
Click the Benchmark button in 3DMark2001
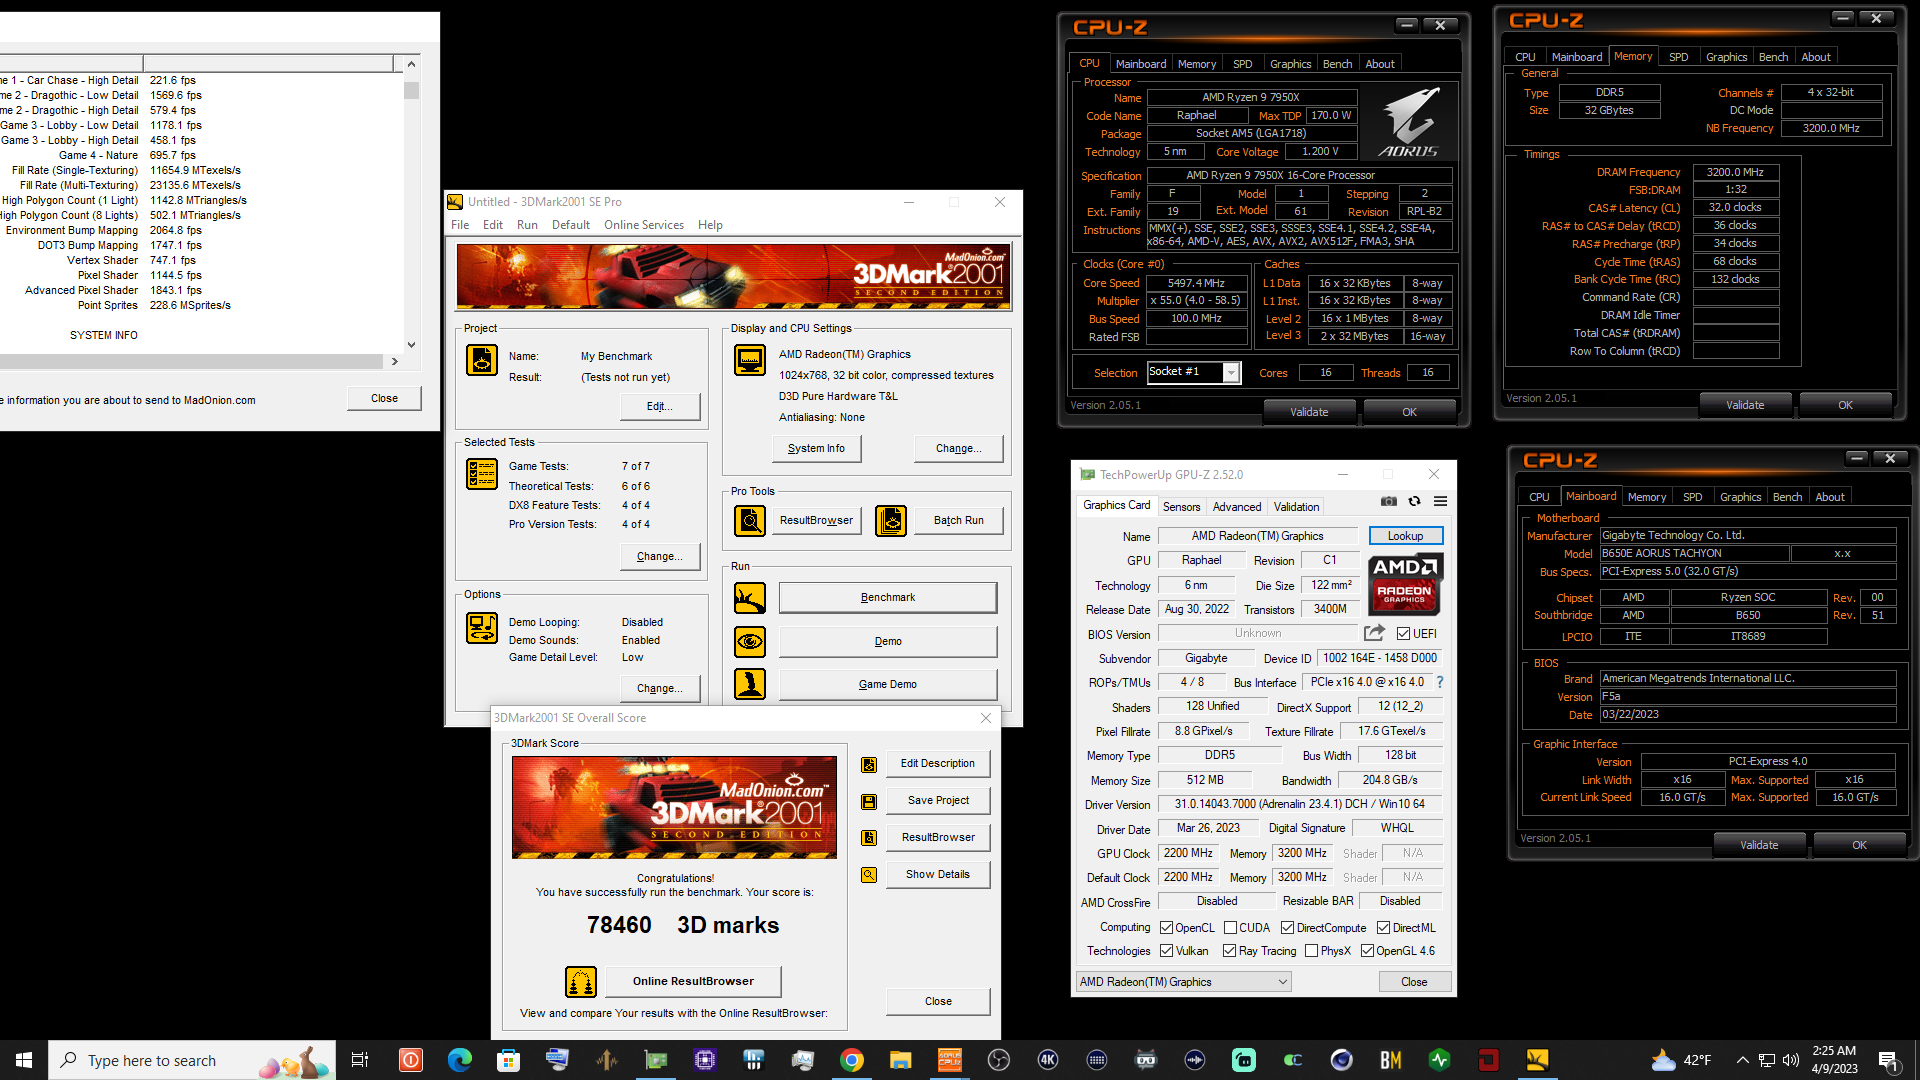pos(888,598)
